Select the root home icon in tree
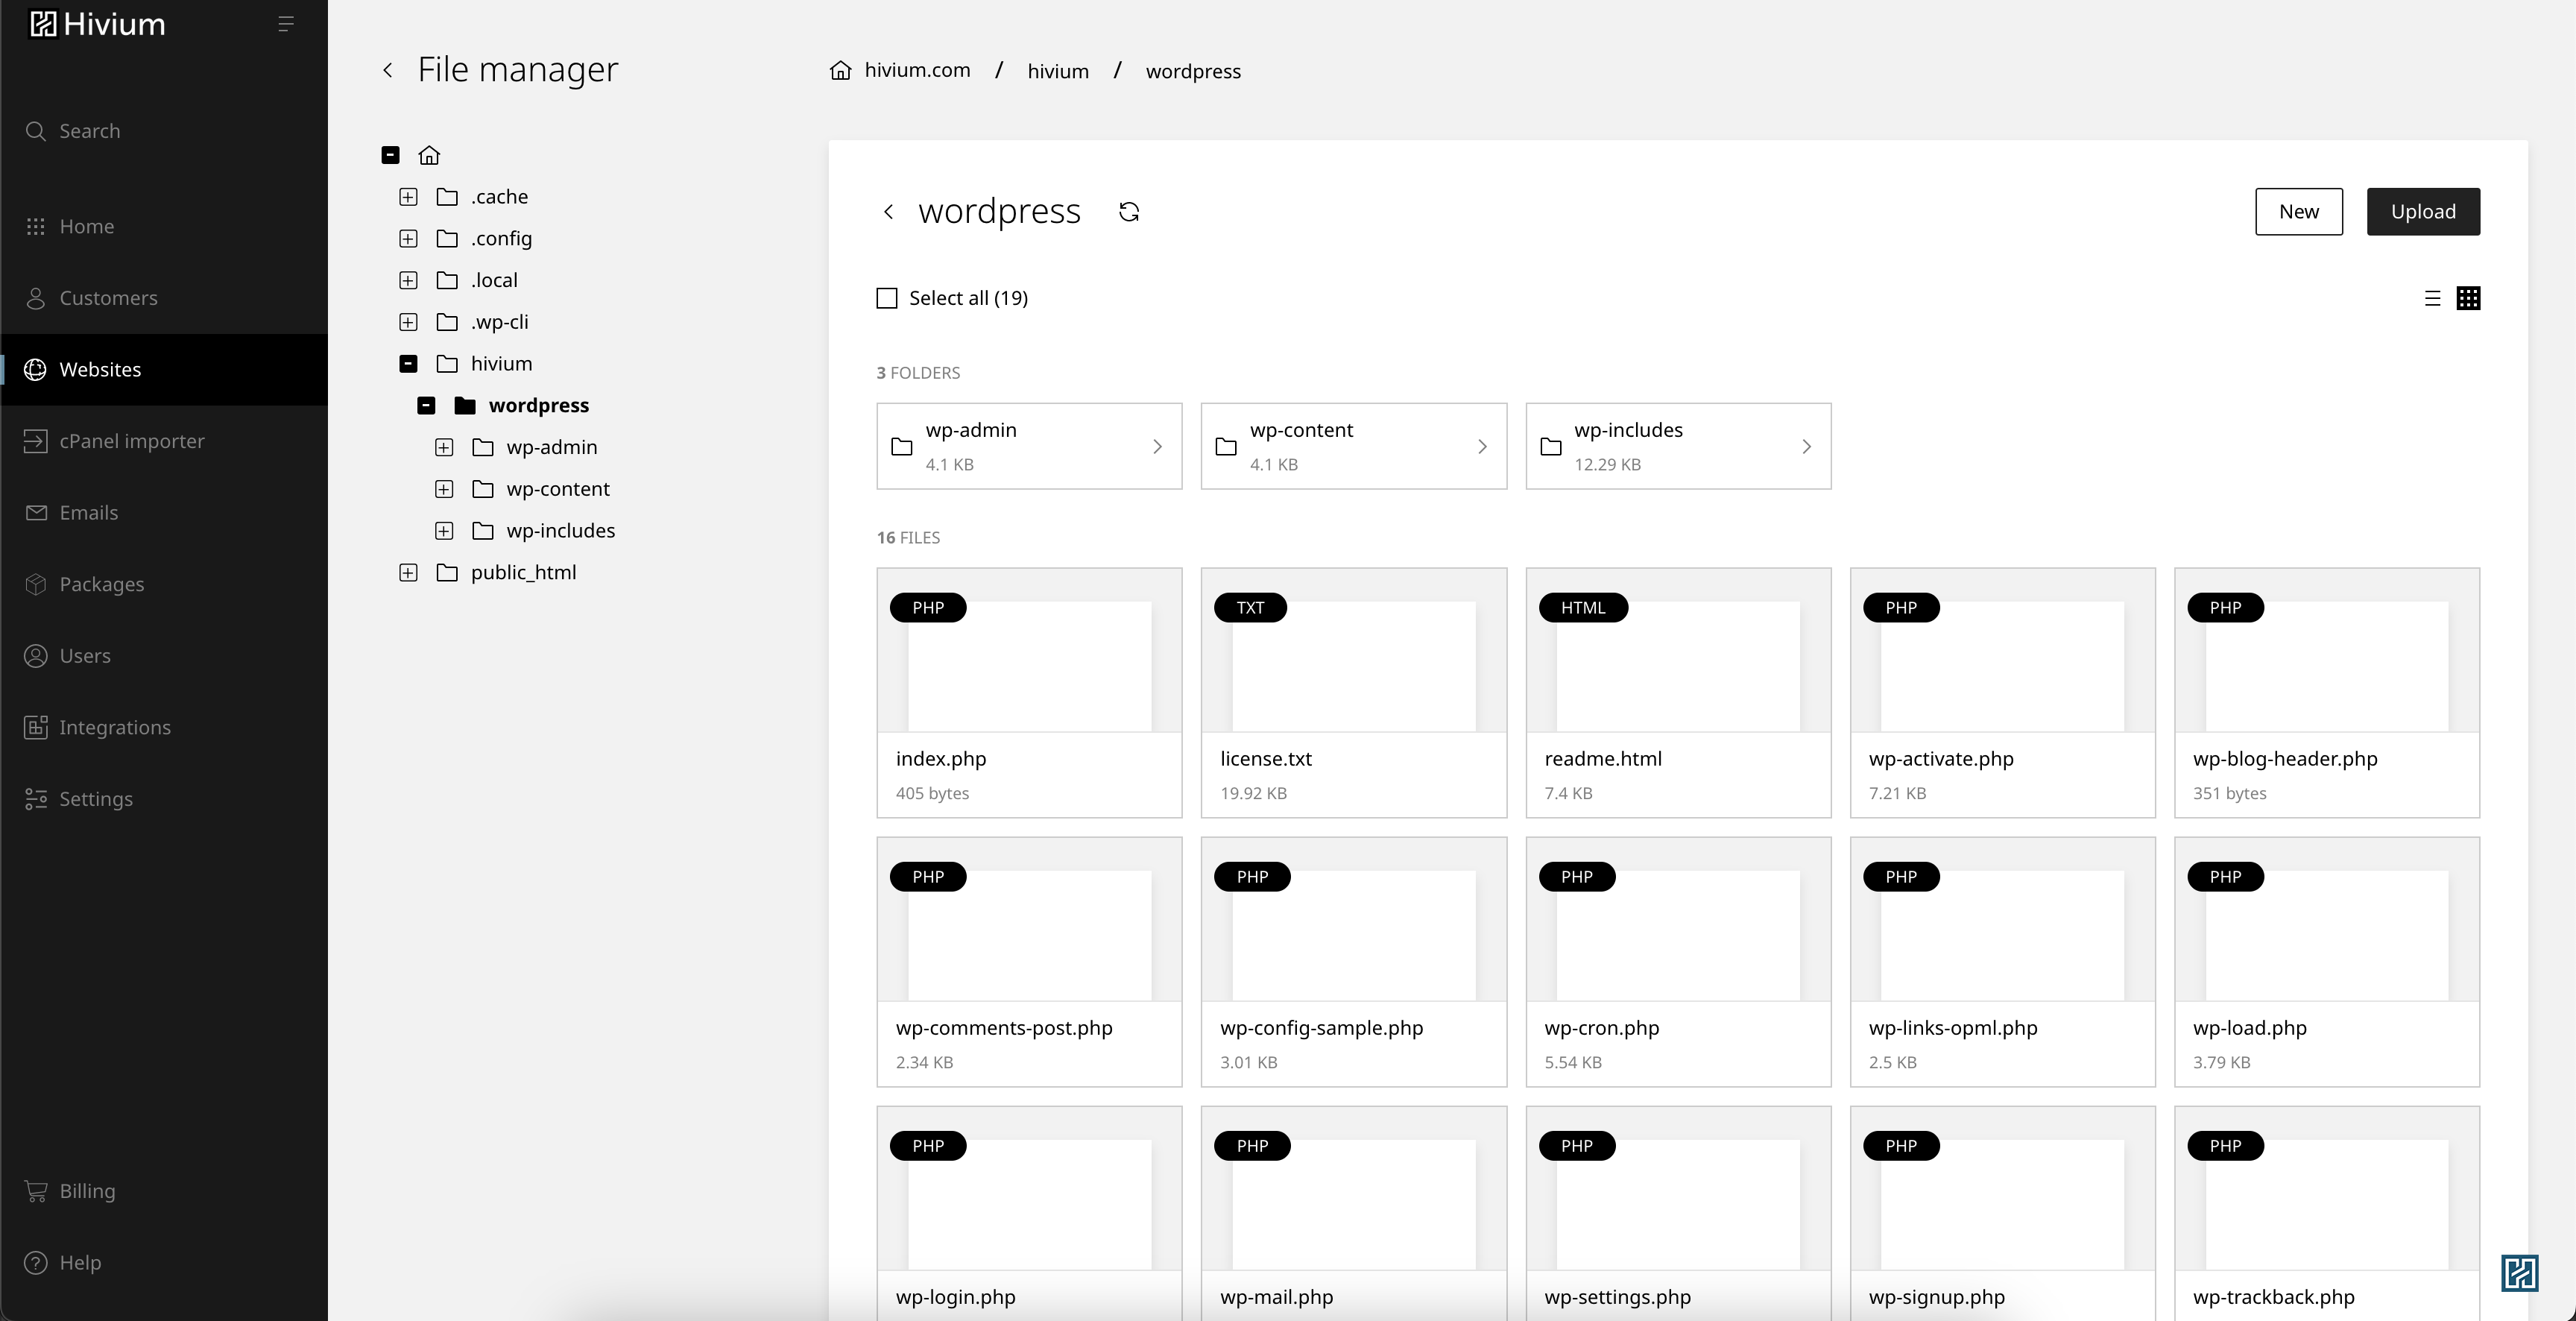The width and height of the screenshot is (2576, 1321). 429,155
